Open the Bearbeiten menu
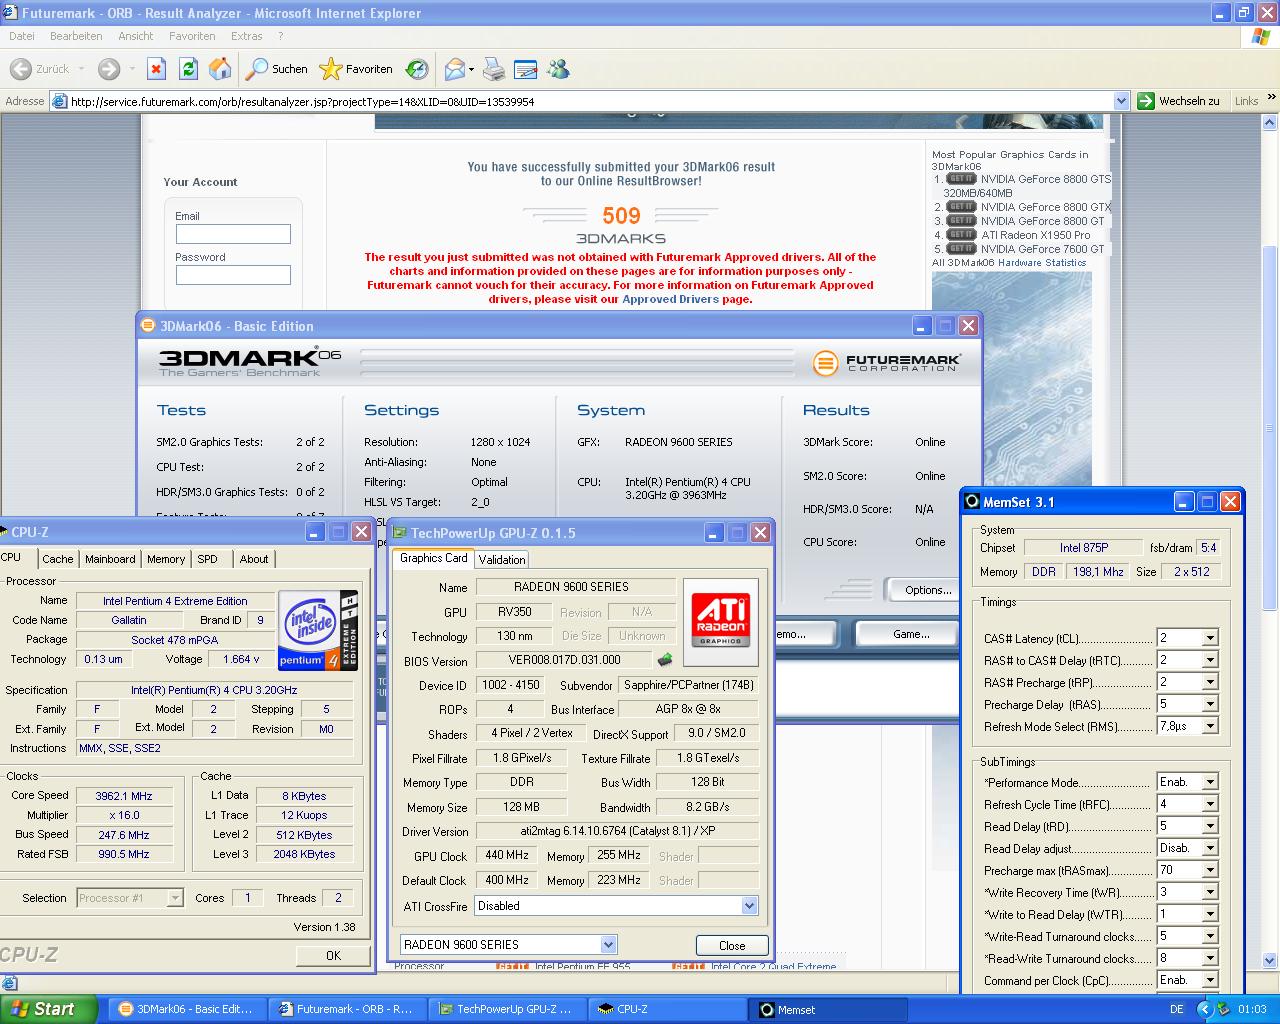The image size is (1280, 1024). [x=76, y=36]
